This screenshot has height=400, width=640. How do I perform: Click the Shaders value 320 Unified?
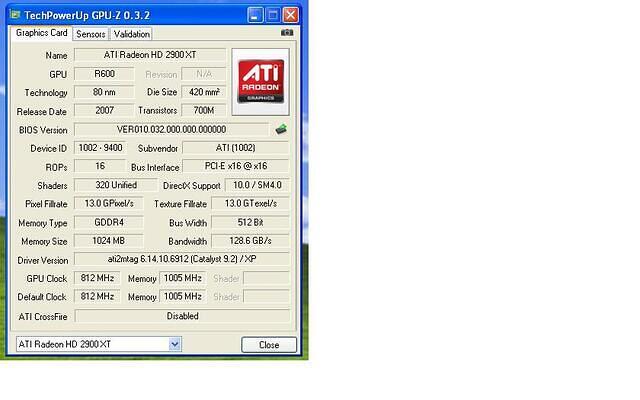click(116, 185)
